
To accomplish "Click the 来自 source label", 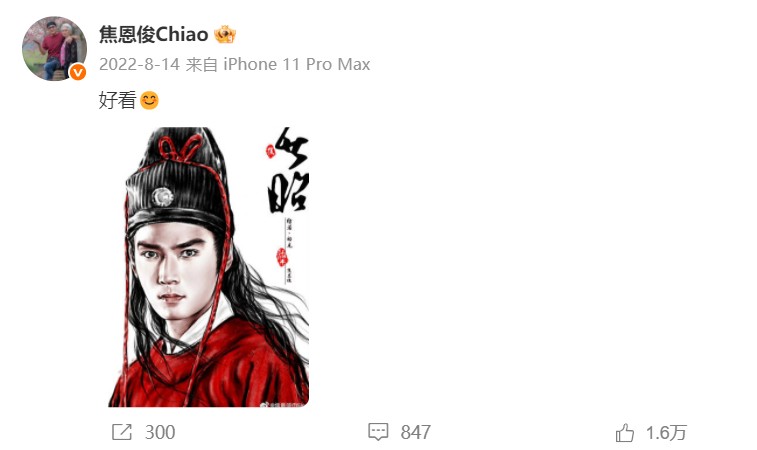I will (x=201, y=64).
